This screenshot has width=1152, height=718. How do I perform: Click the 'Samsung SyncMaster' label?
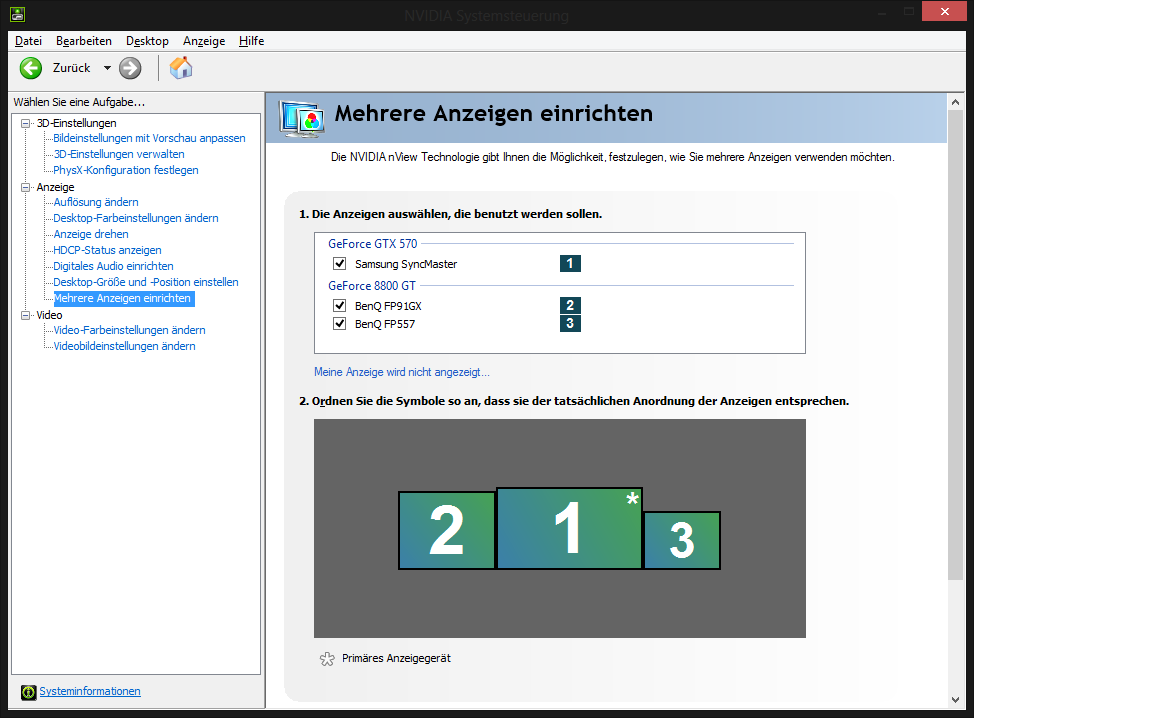(406, 264)
